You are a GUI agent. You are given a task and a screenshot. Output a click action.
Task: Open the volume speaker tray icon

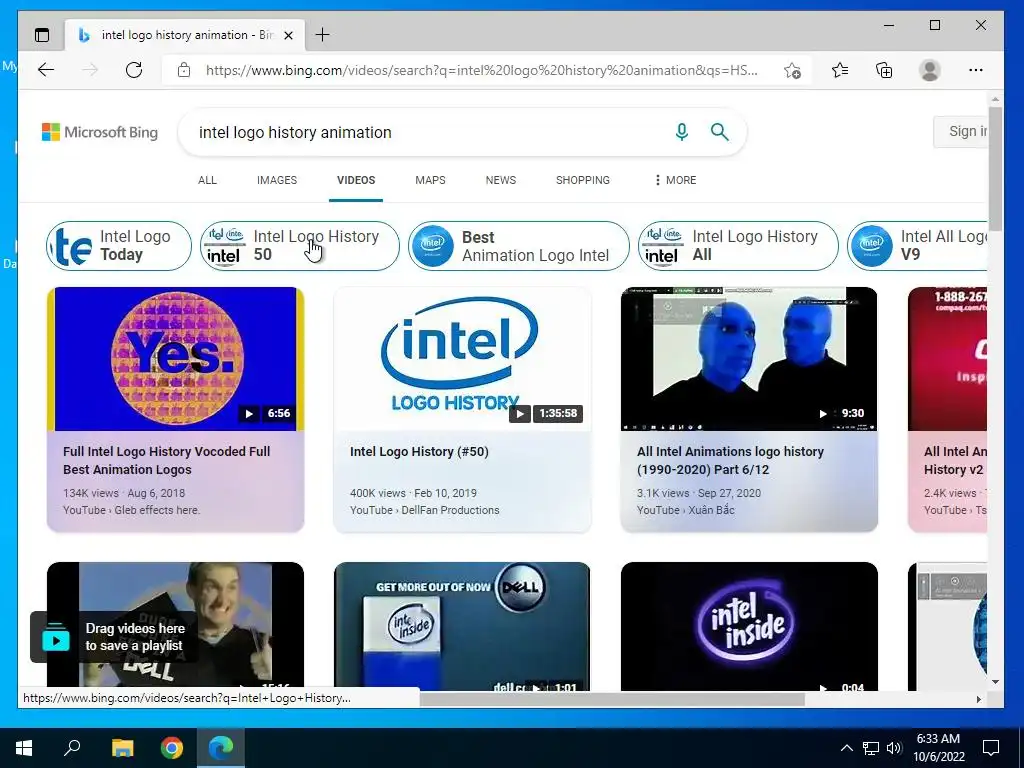[894, 748]
